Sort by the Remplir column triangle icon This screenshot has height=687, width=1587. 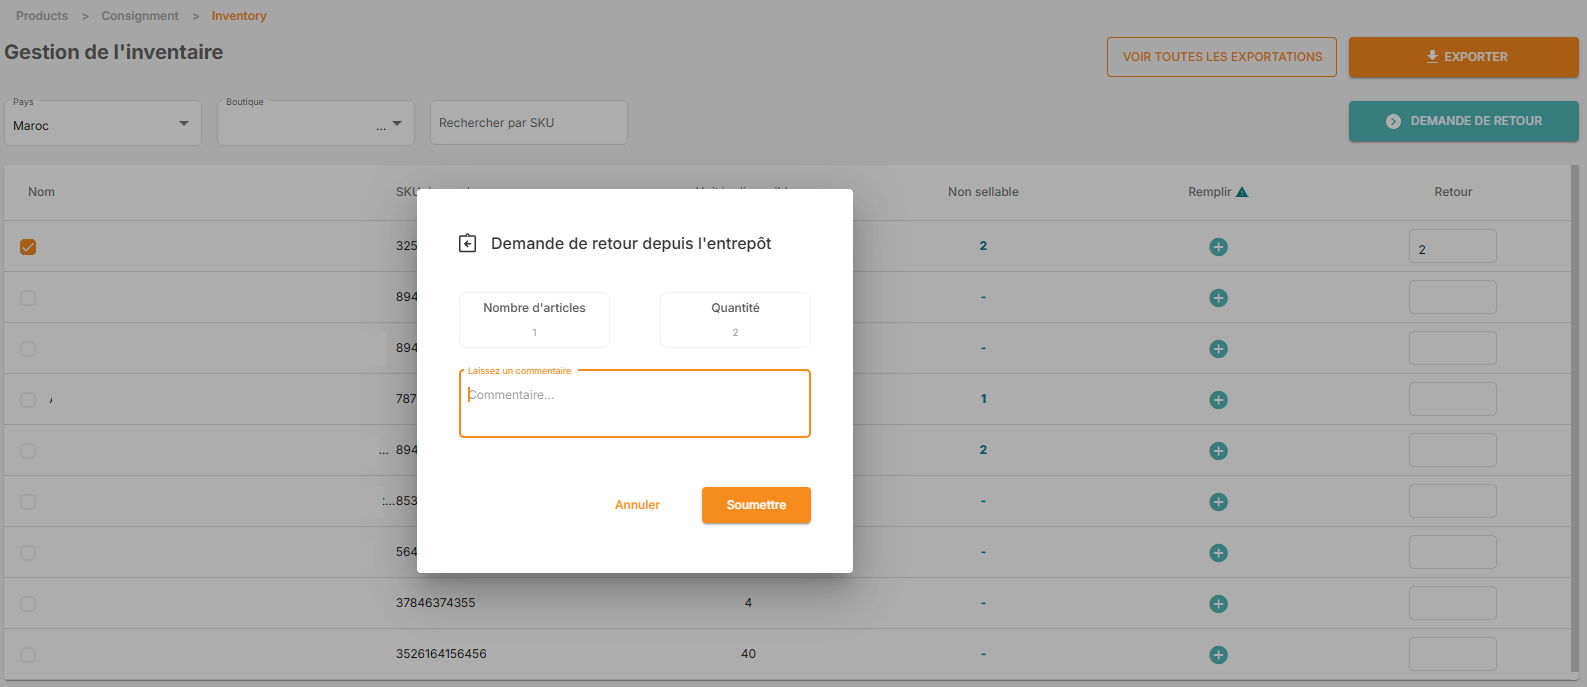(1242, 192)
